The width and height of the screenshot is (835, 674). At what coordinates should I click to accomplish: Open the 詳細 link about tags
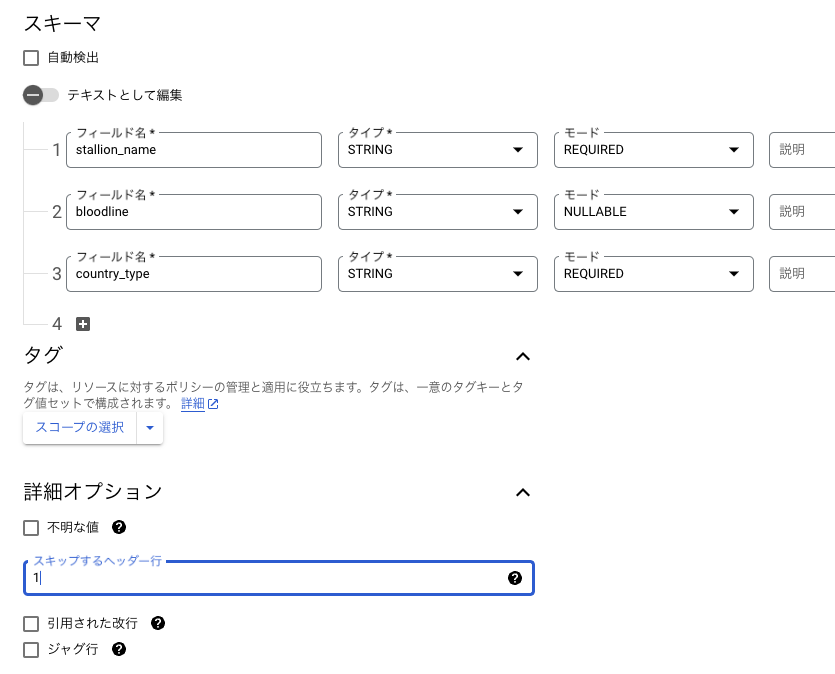pyautogui.click(x=193, y=404)
